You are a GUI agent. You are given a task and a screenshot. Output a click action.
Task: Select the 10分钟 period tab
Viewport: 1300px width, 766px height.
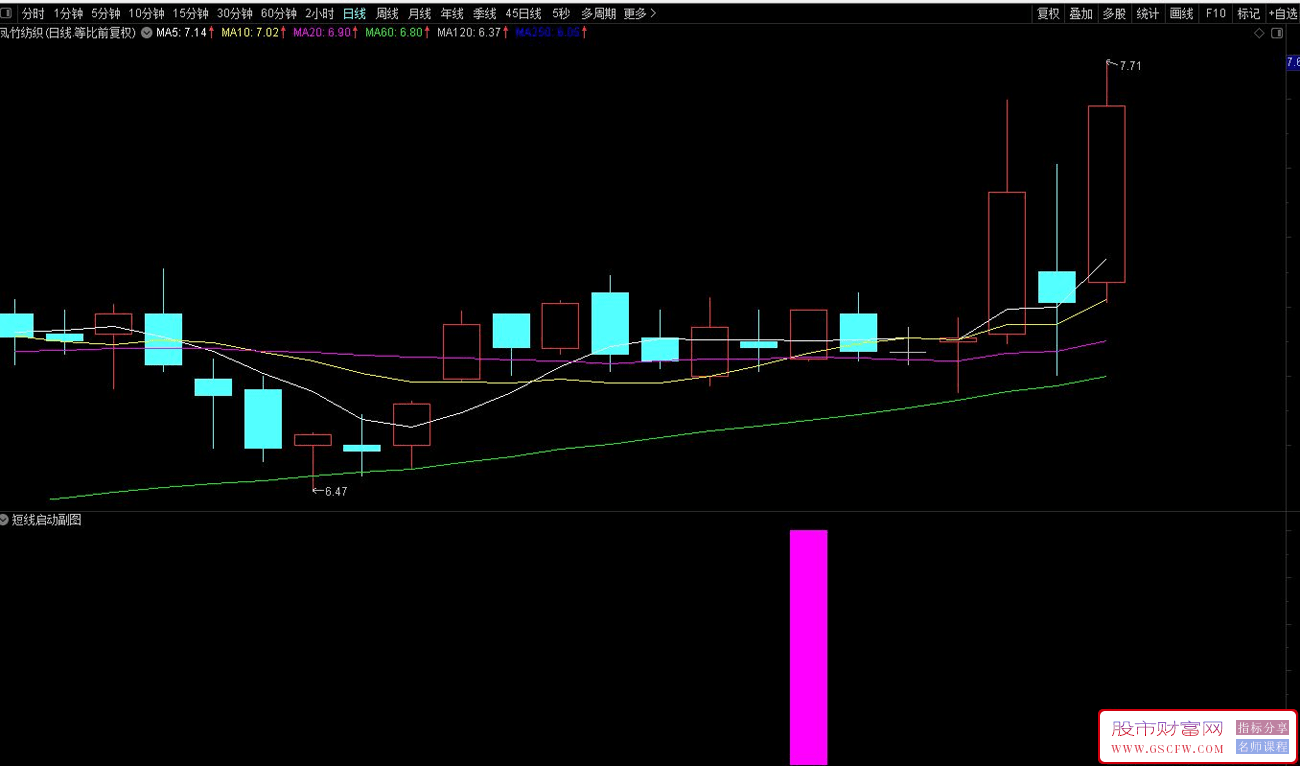click(x=146, y=14)
